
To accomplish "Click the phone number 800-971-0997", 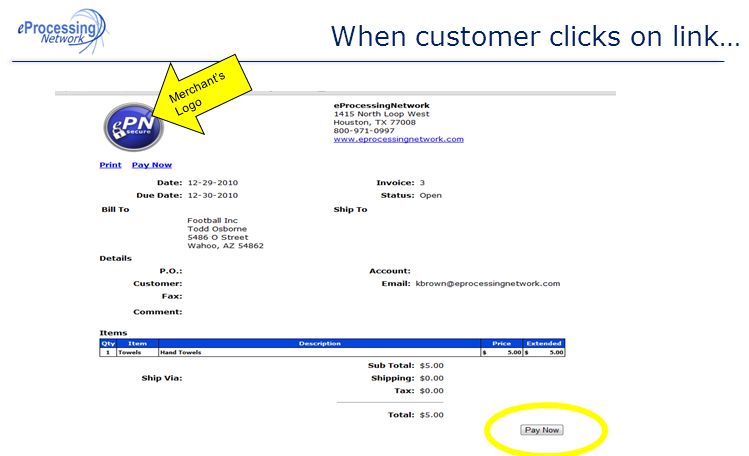I will (364, 130).
